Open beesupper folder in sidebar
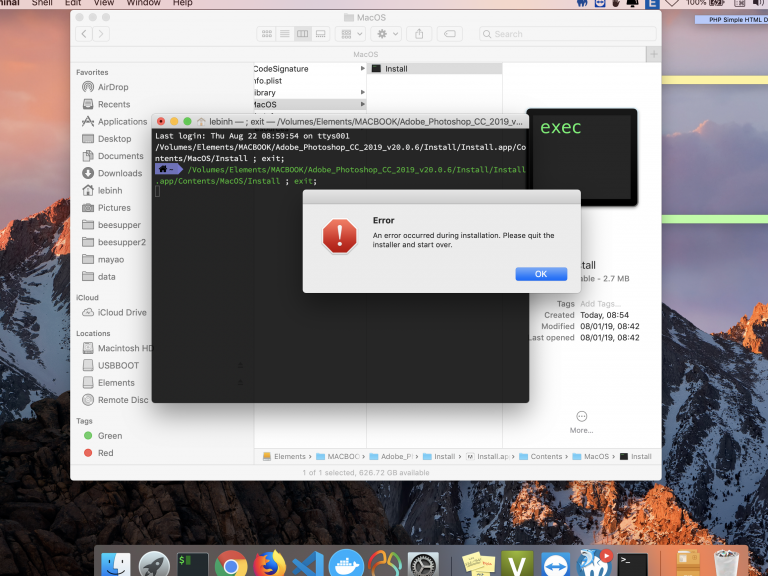 119,225
